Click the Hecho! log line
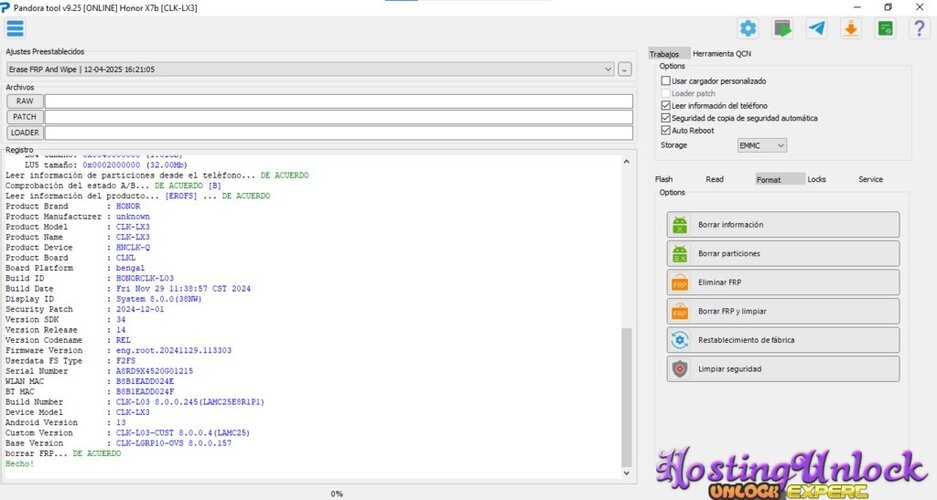937x500 pixels. tap(20, 464)
